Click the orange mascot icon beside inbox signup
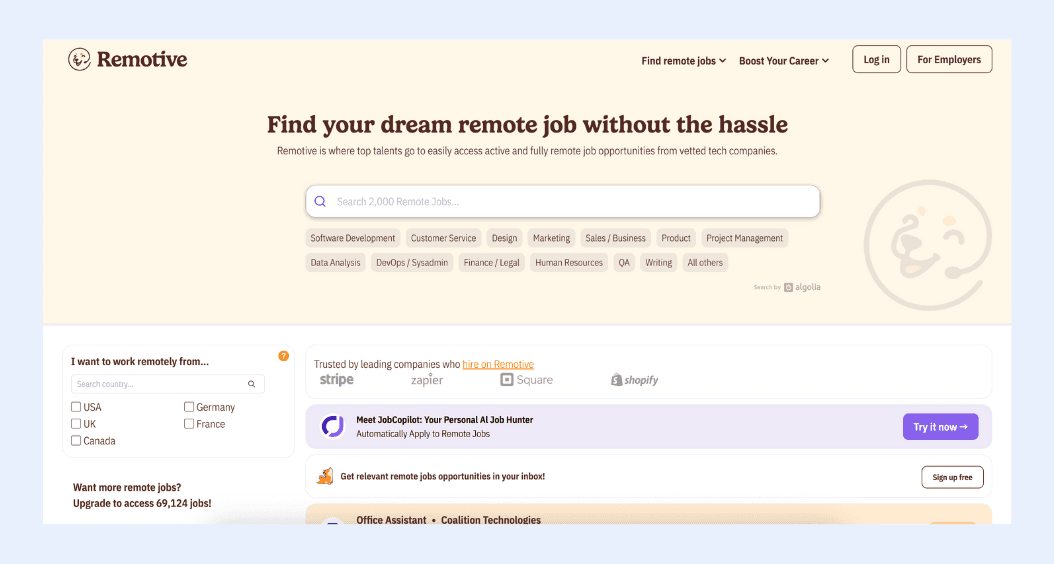The width and height of the screenshot is (1054, 564). [x=325, y=476]
